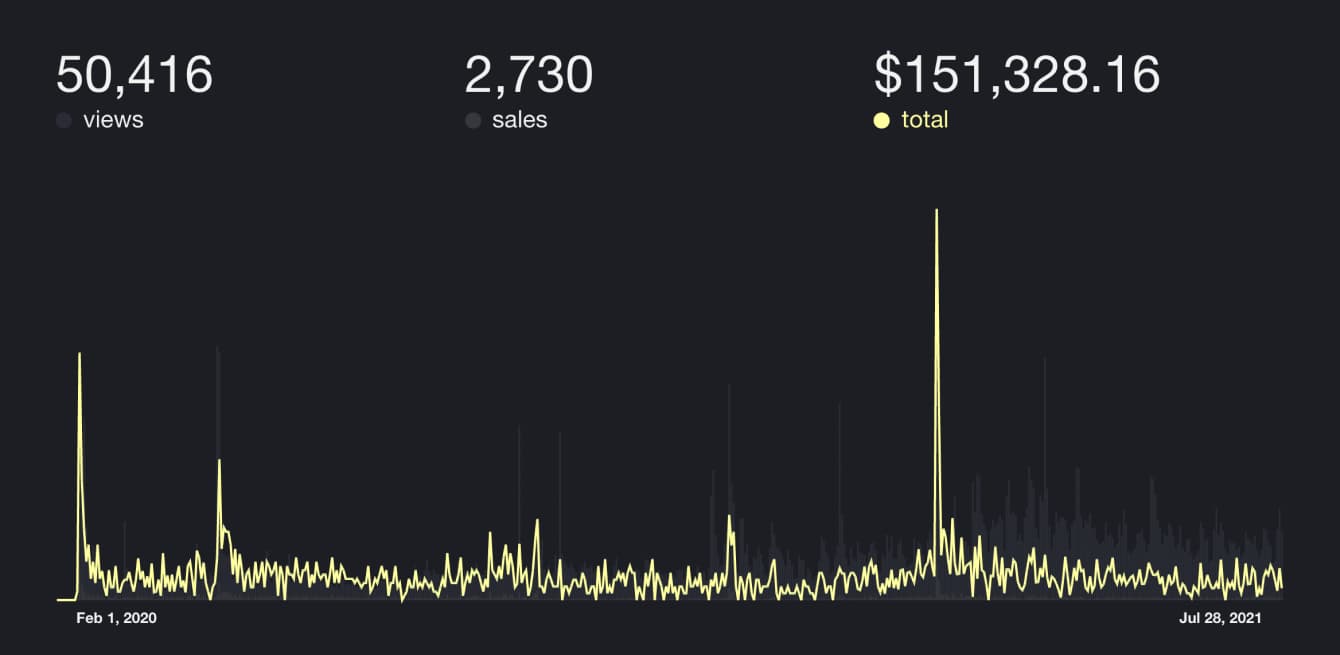The image size is (1340, 655).
Task: Click the tallest yellow spike's peak
Action: coord(936,211)
